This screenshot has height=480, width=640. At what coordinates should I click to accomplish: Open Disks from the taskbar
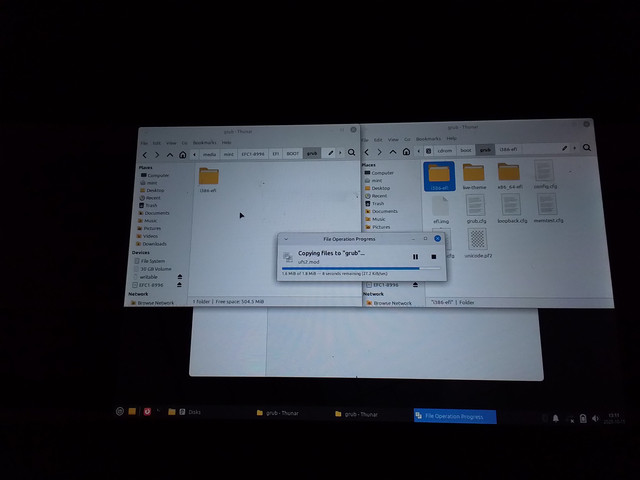click(x=190, y=412)
